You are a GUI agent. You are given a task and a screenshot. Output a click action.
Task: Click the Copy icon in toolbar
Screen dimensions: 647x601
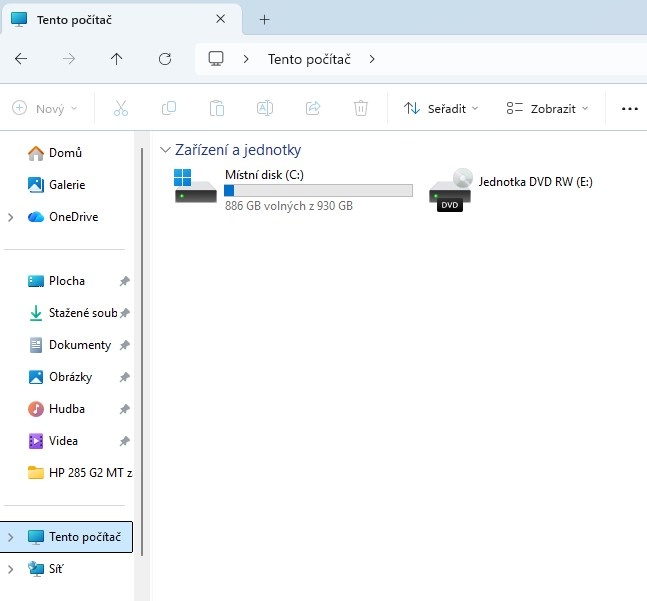click(169, 108)
